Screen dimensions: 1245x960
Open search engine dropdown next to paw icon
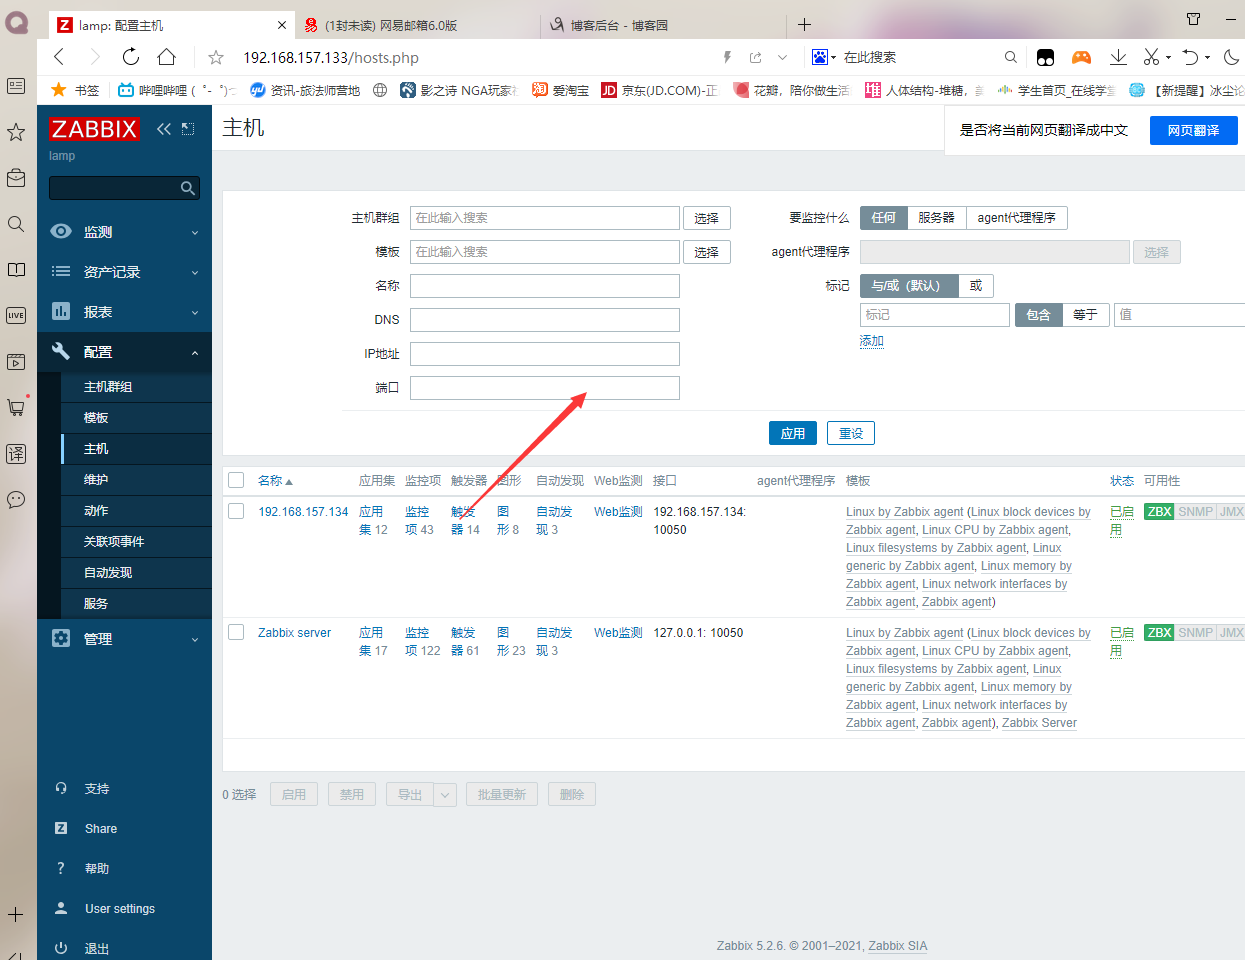pos(833,58)
